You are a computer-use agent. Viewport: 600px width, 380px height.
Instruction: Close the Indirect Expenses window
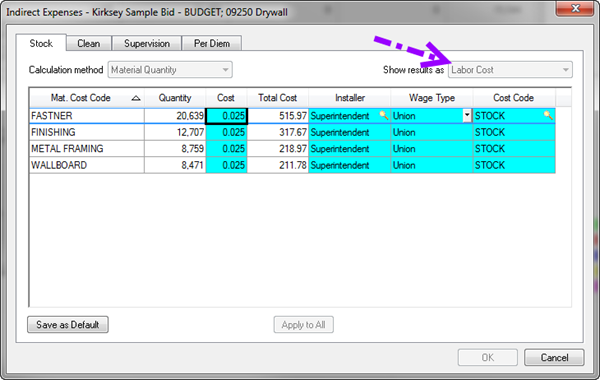pos(575,8)
